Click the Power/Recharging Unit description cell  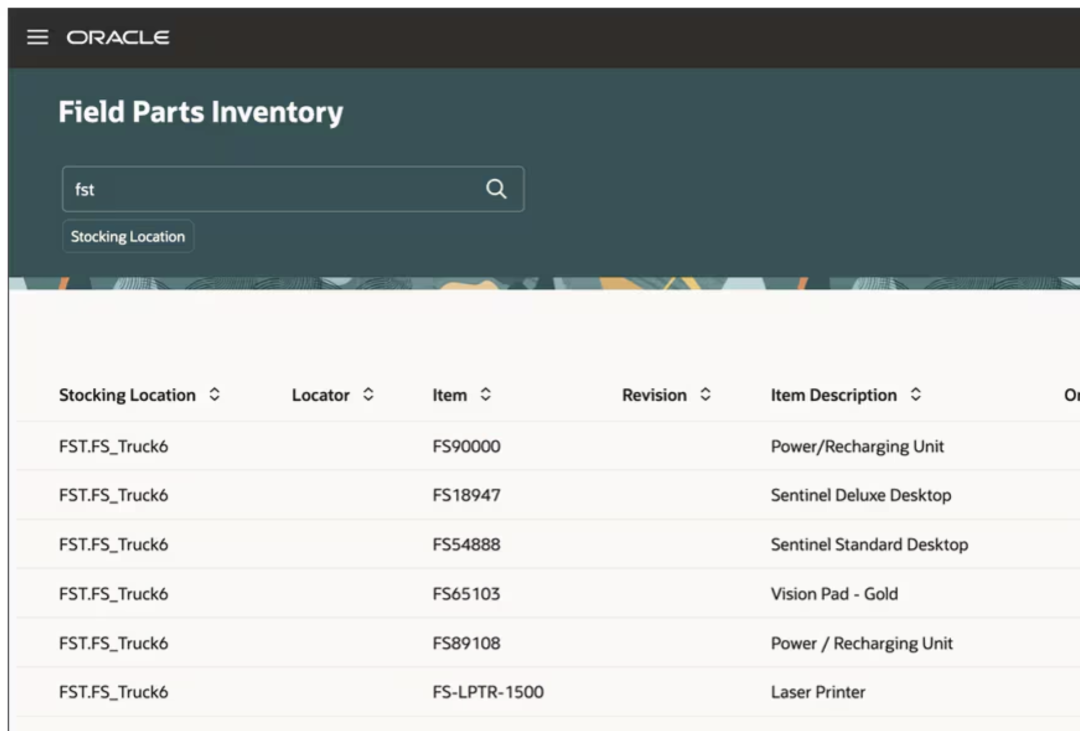click(857, 446)
